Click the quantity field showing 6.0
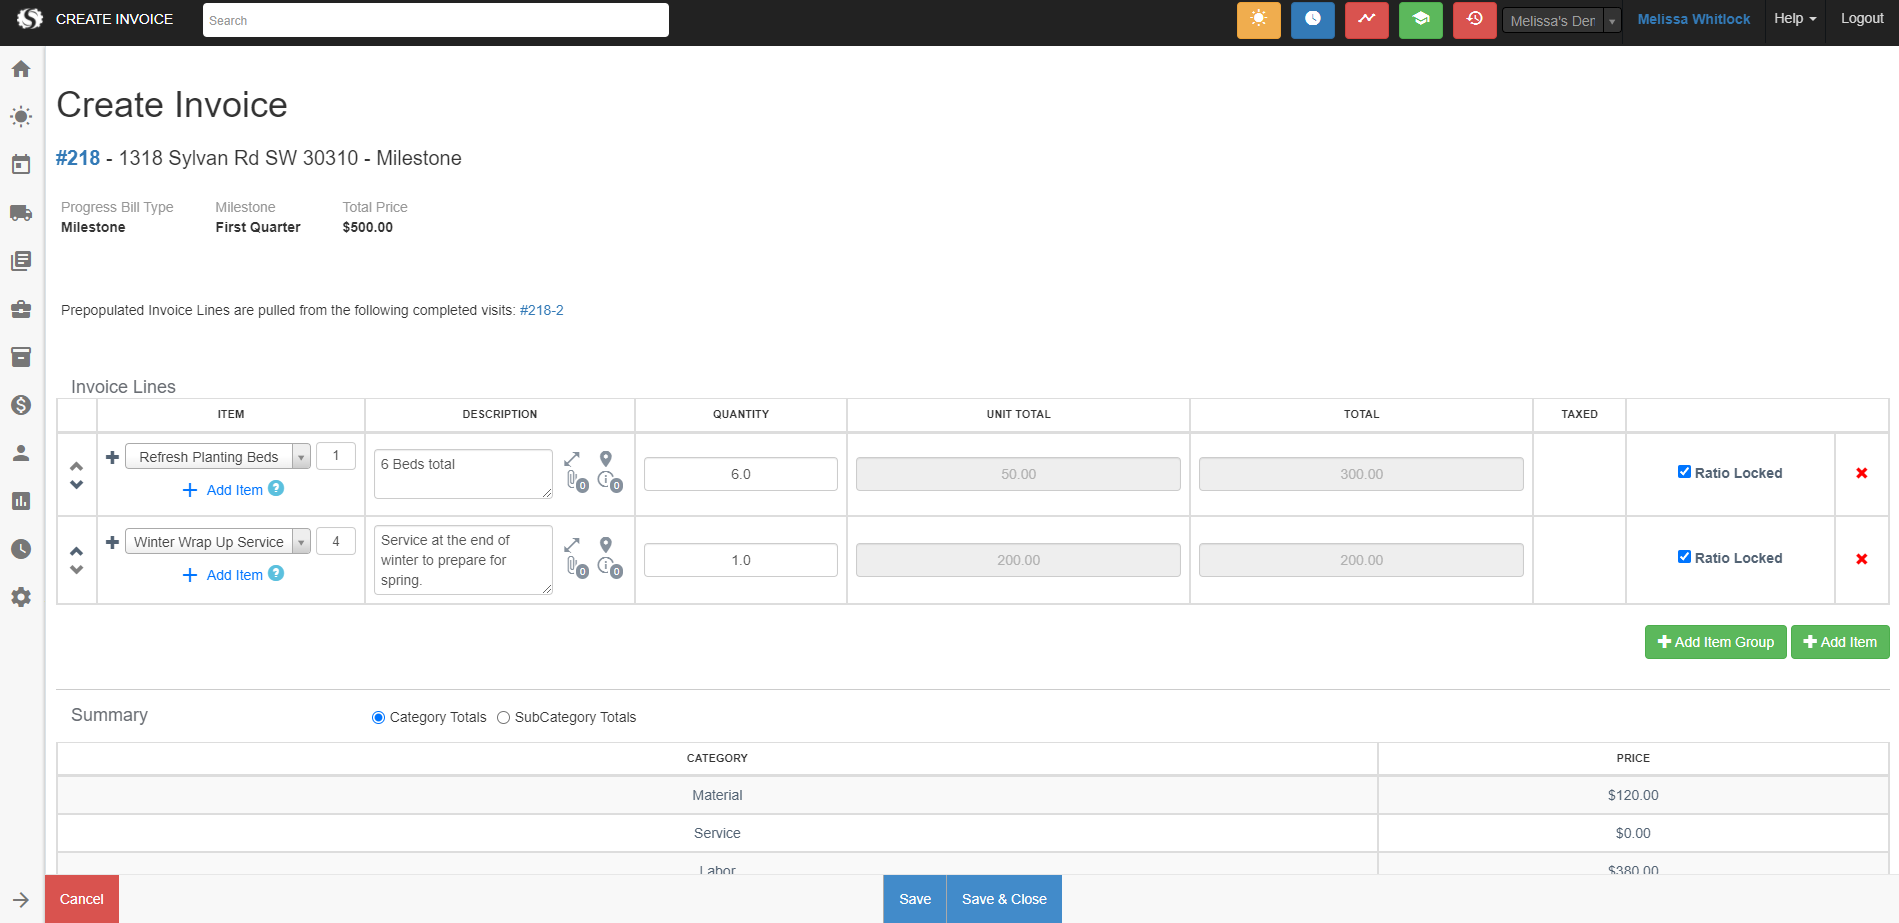 pyautogui.click(x=740, y=474)
